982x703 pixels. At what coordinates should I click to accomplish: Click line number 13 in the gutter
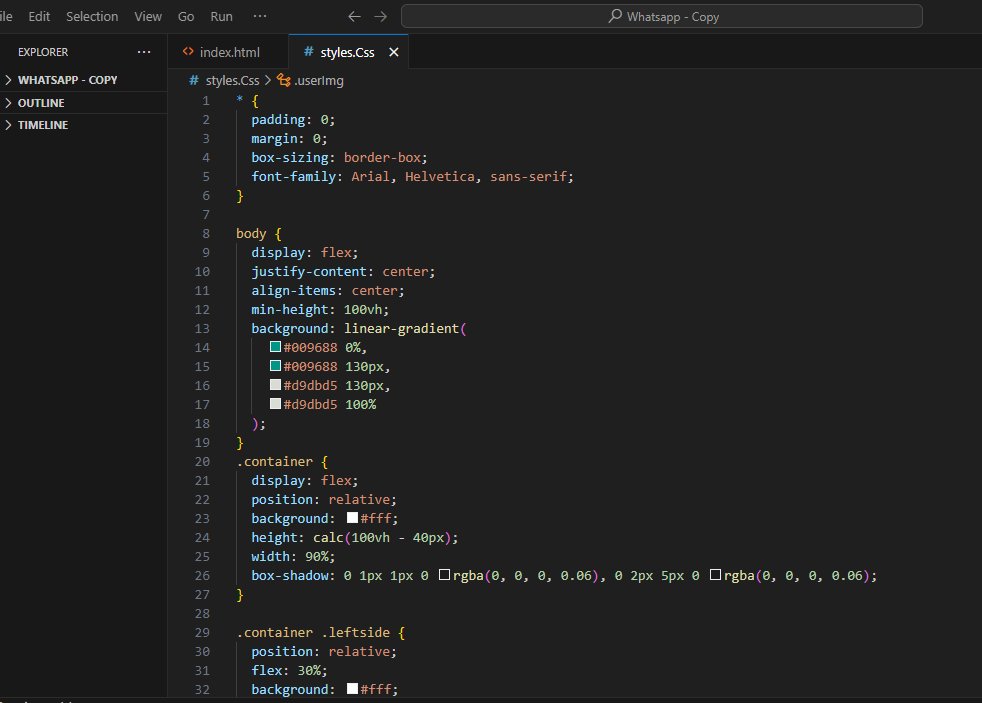tap(202, 329)
